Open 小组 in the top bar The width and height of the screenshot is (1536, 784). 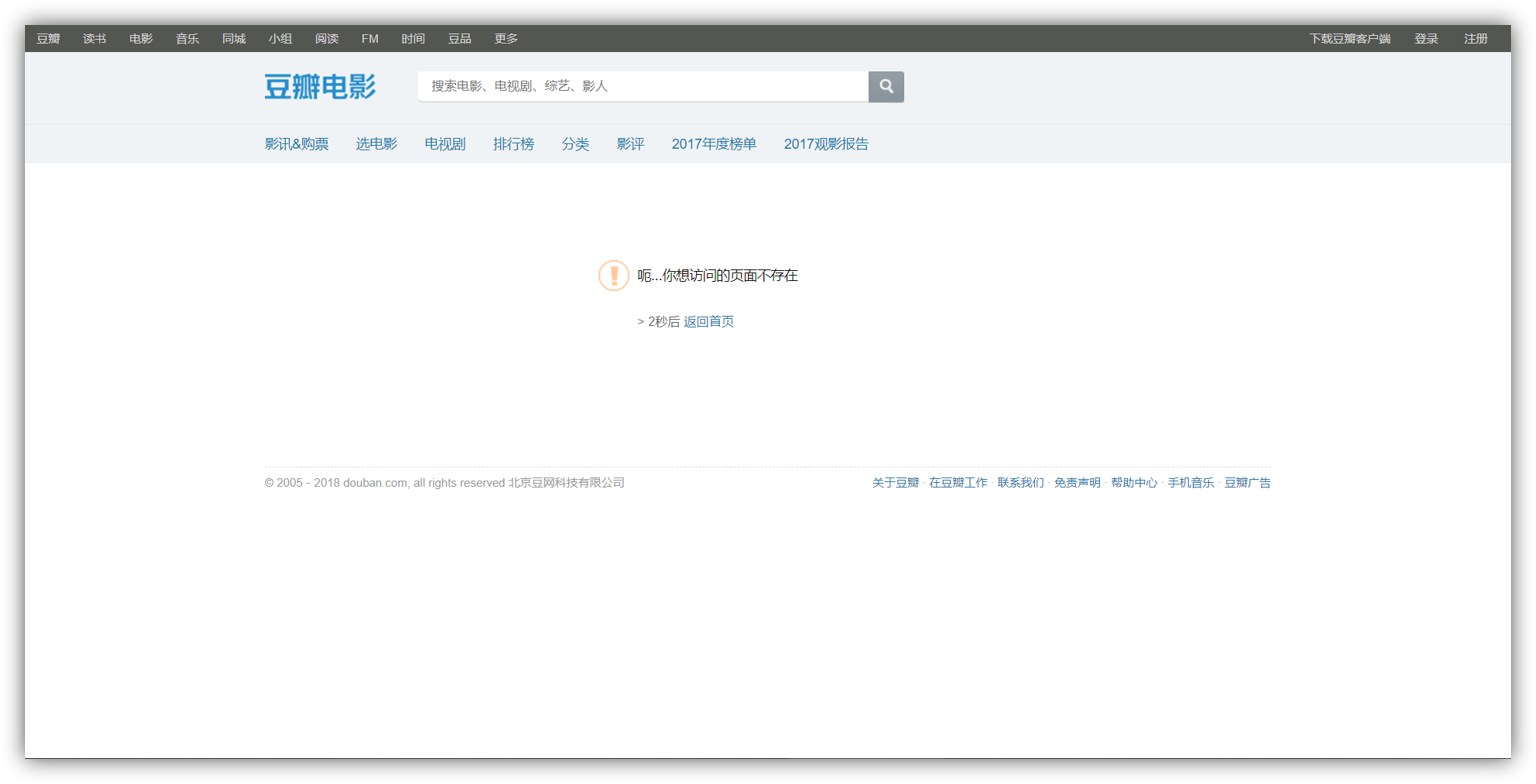280,39
